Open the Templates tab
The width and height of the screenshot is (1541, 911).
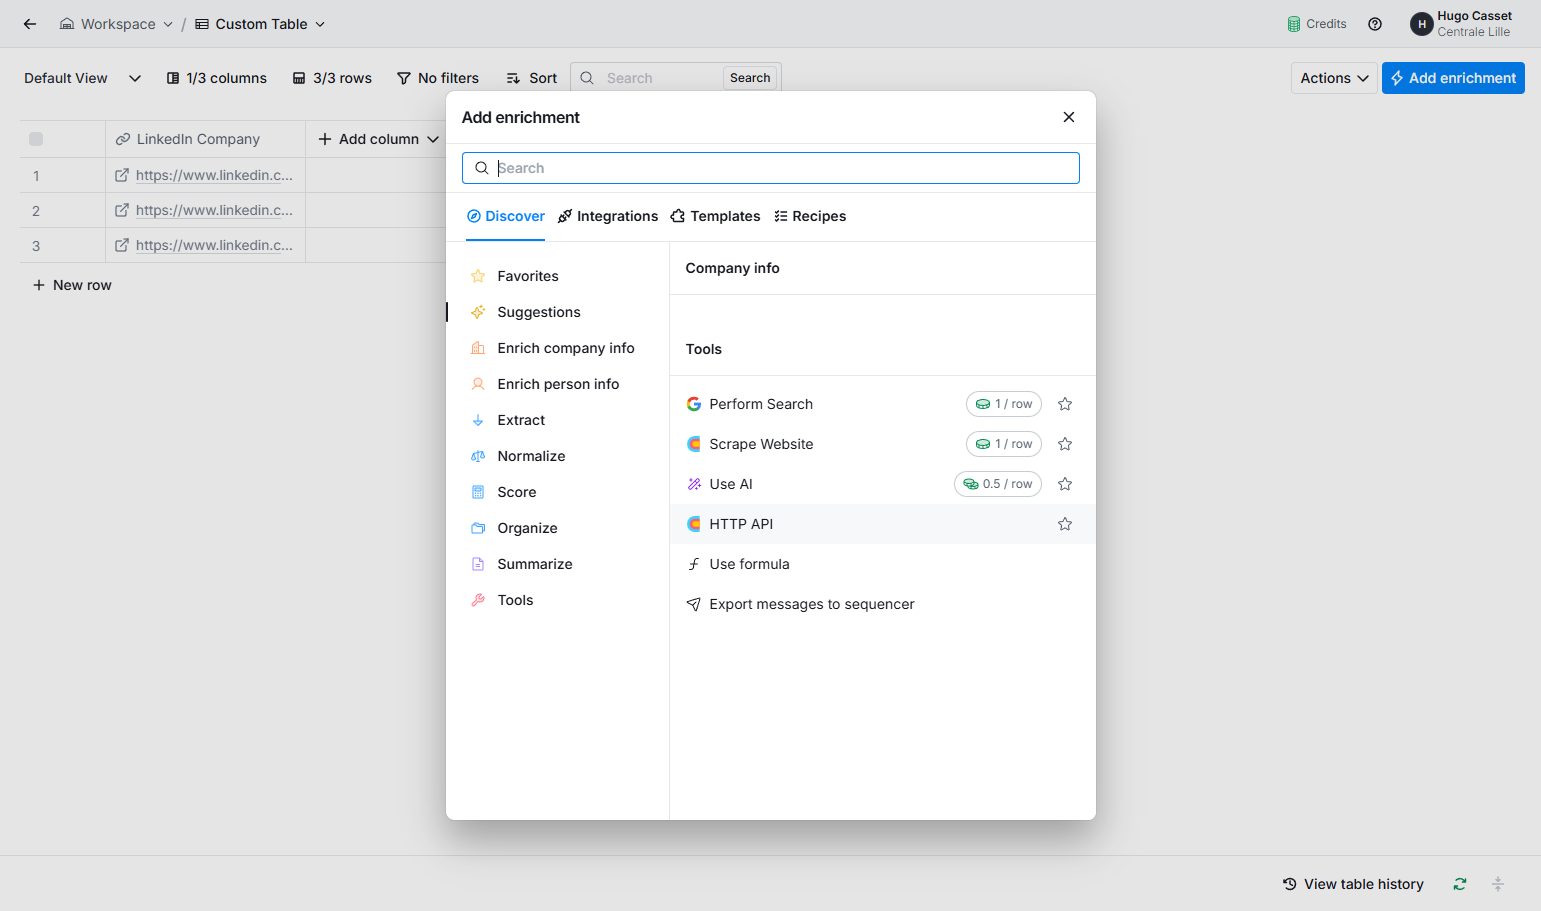[715, 216]
